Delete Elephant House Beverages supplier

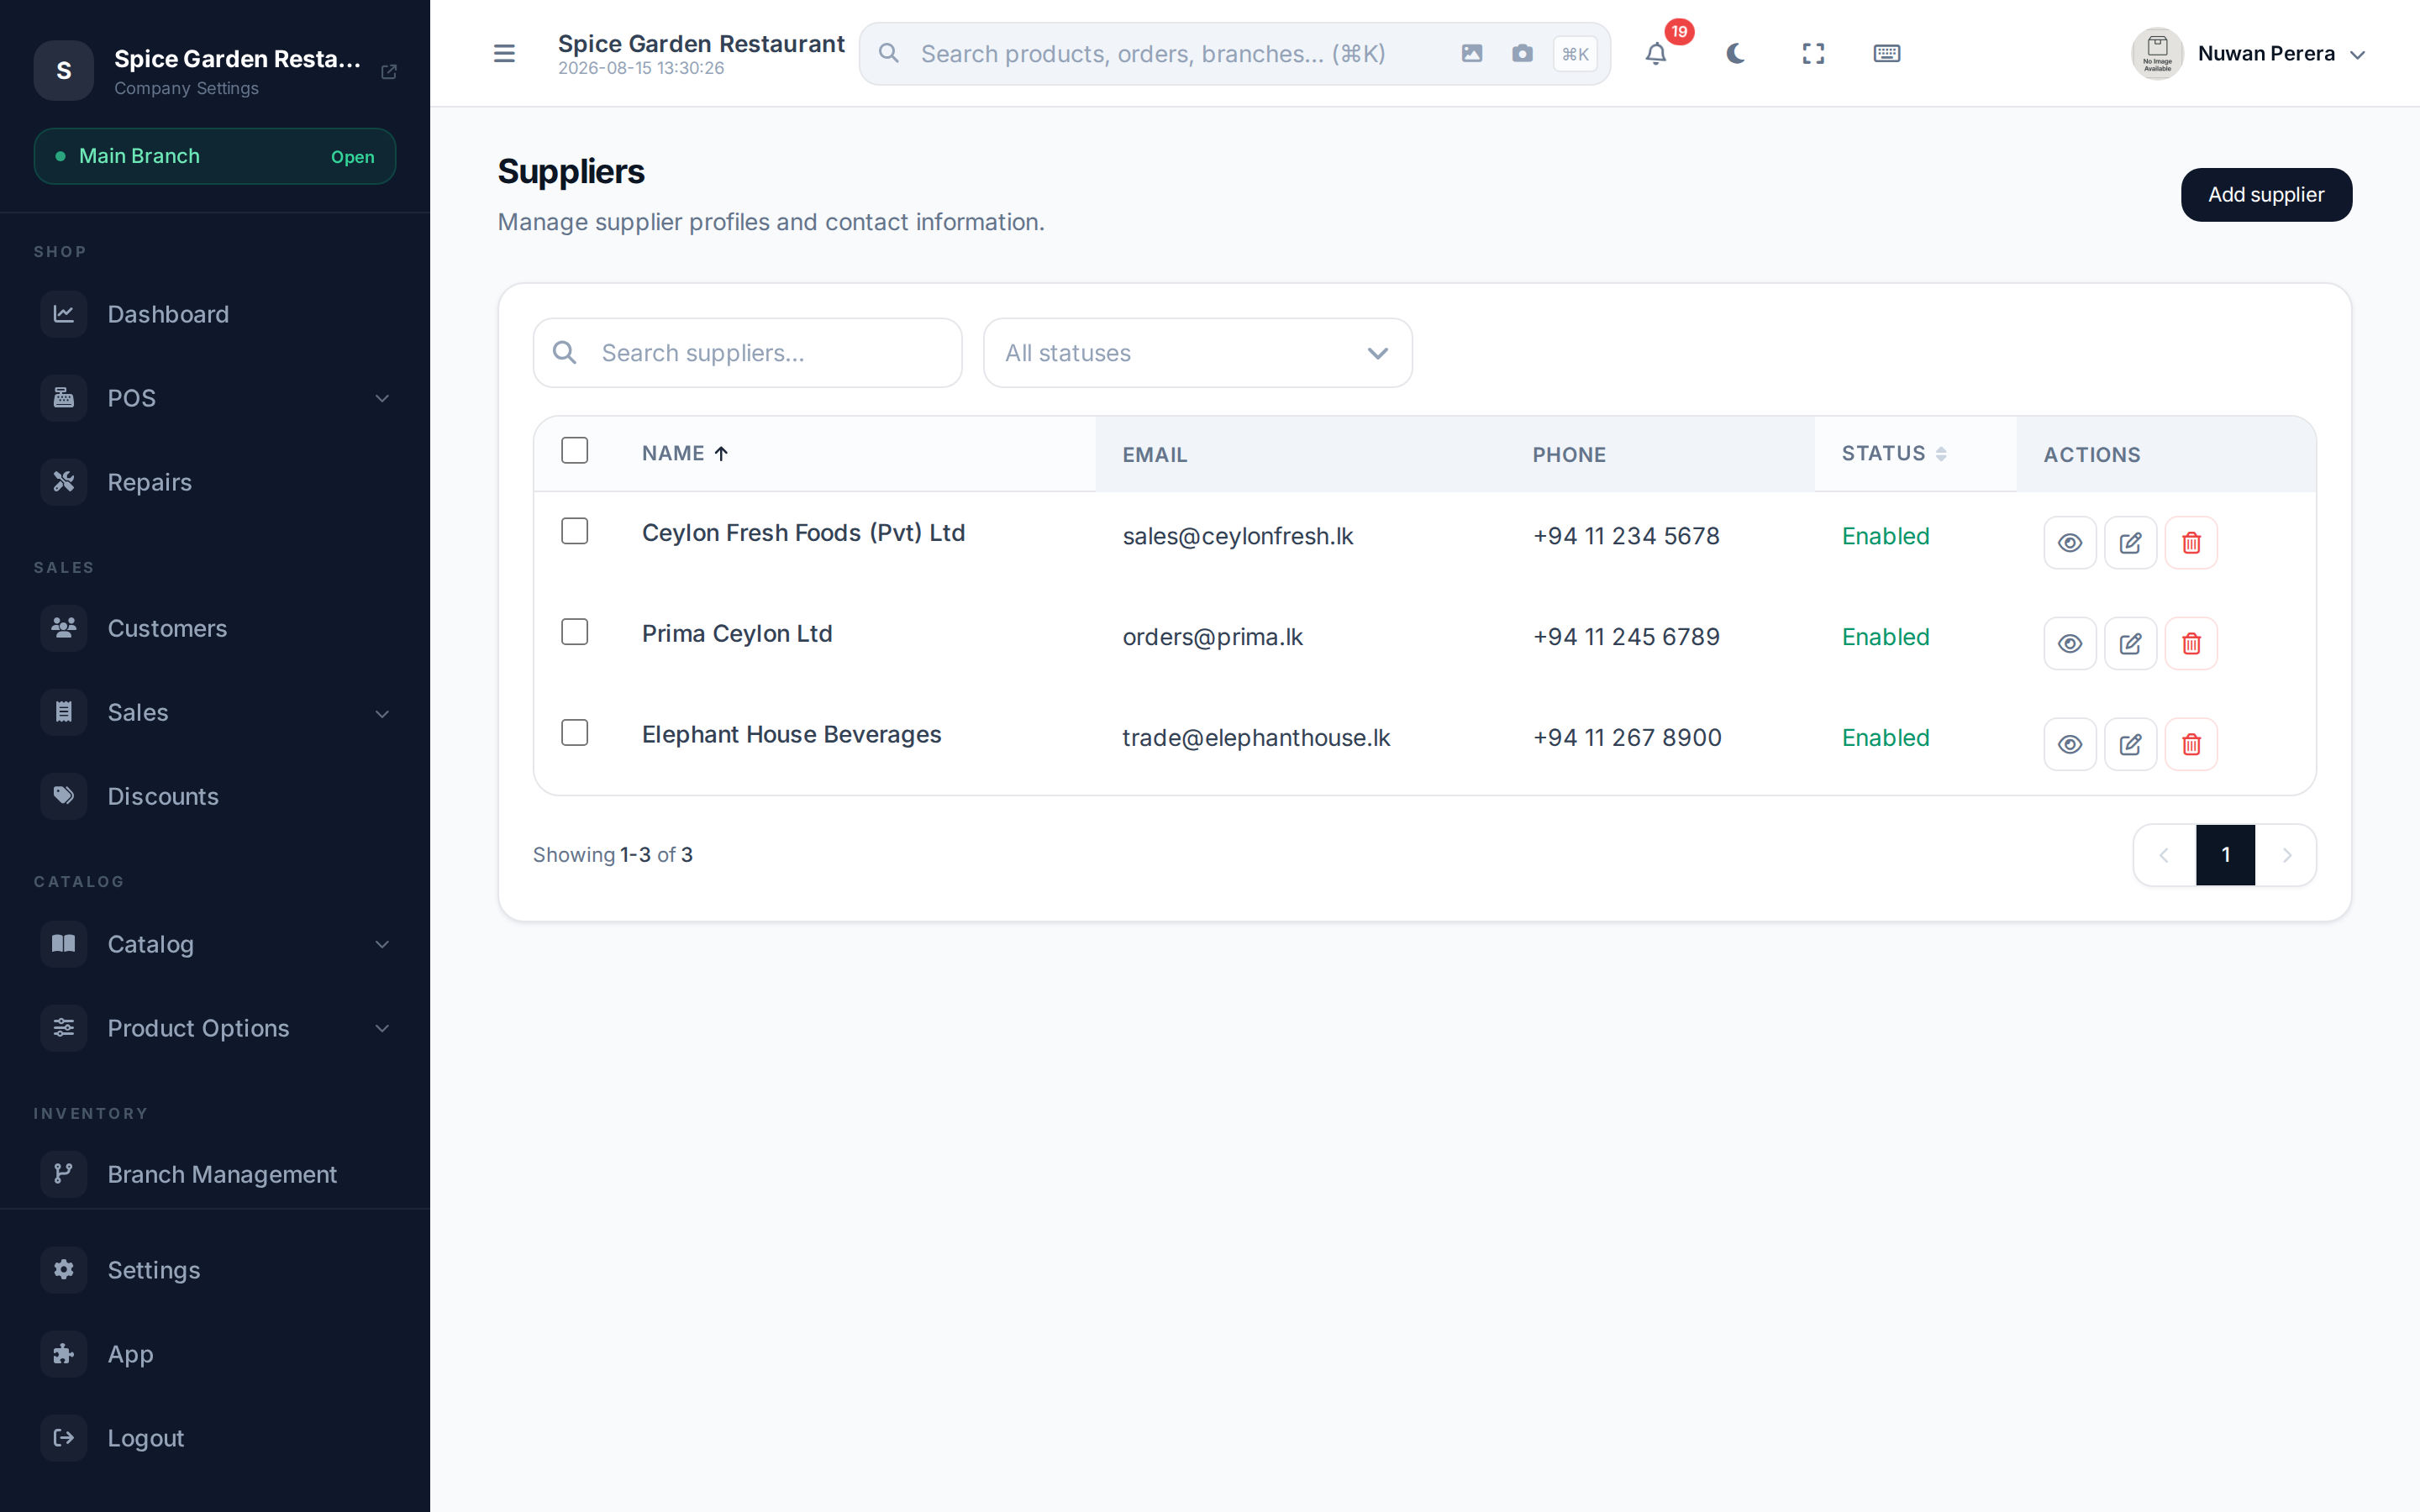pyautogui.click(x=2191, y=745)
